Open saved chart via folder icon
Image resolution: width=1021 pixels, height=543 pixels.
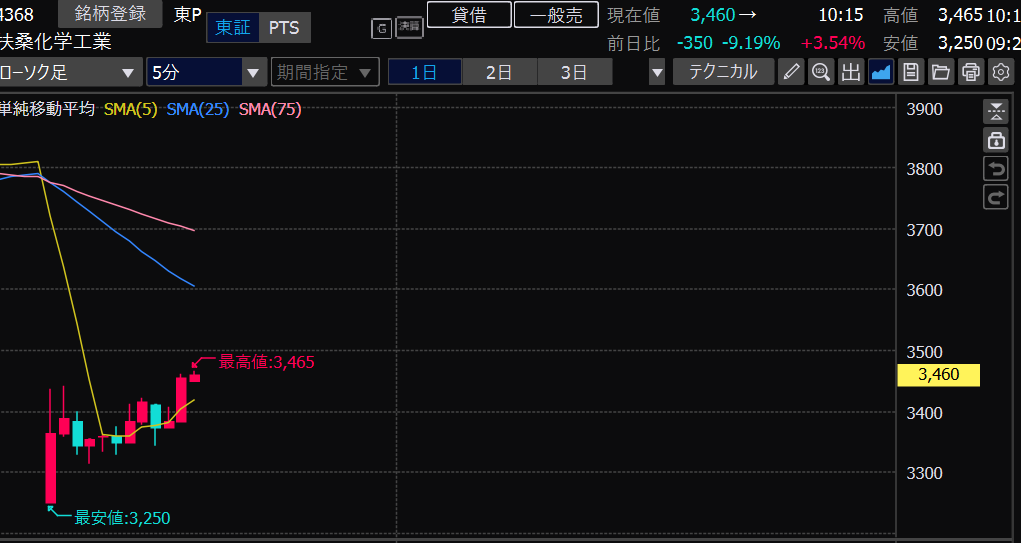click(941, 72)
